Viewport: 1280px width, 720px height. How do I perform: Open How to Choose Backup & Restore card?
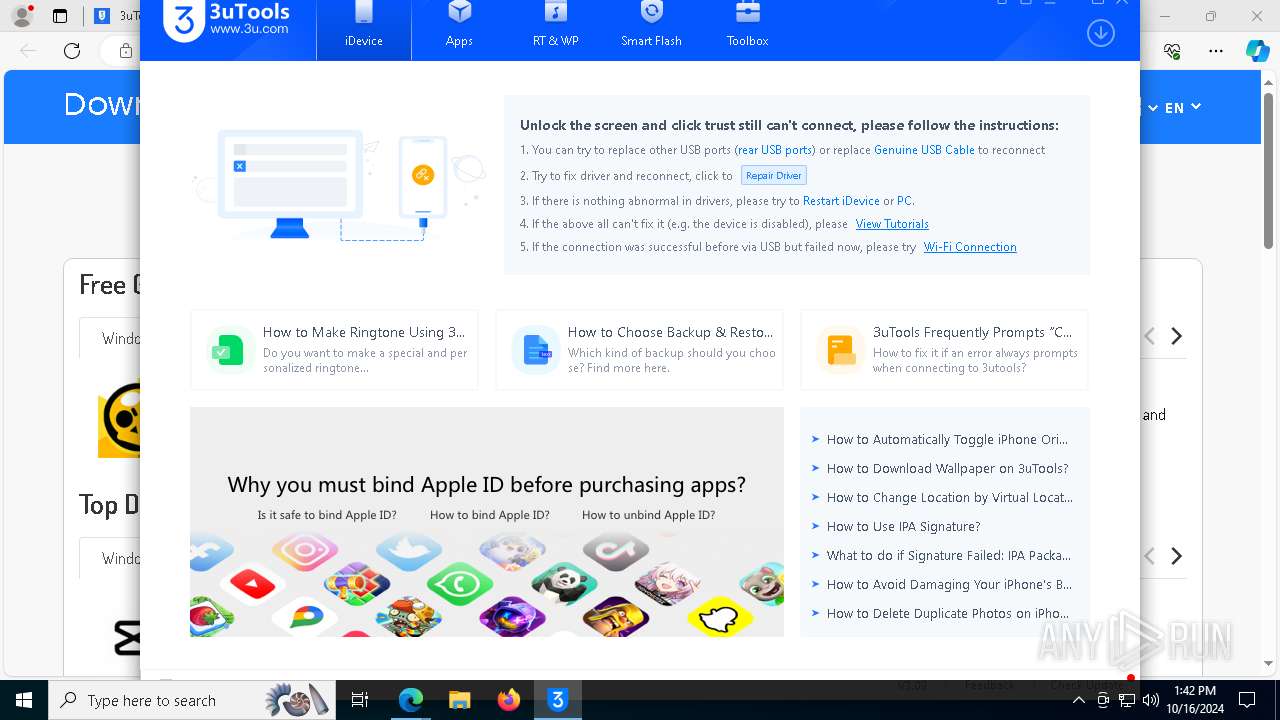[639, 349]
